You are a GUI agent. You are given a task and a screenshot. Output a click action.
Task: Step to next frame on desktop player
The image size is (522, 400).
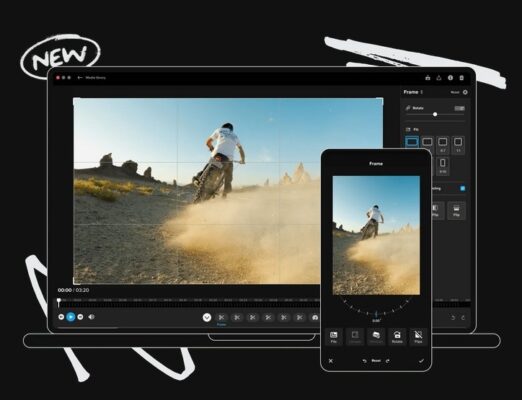(80, 317)
